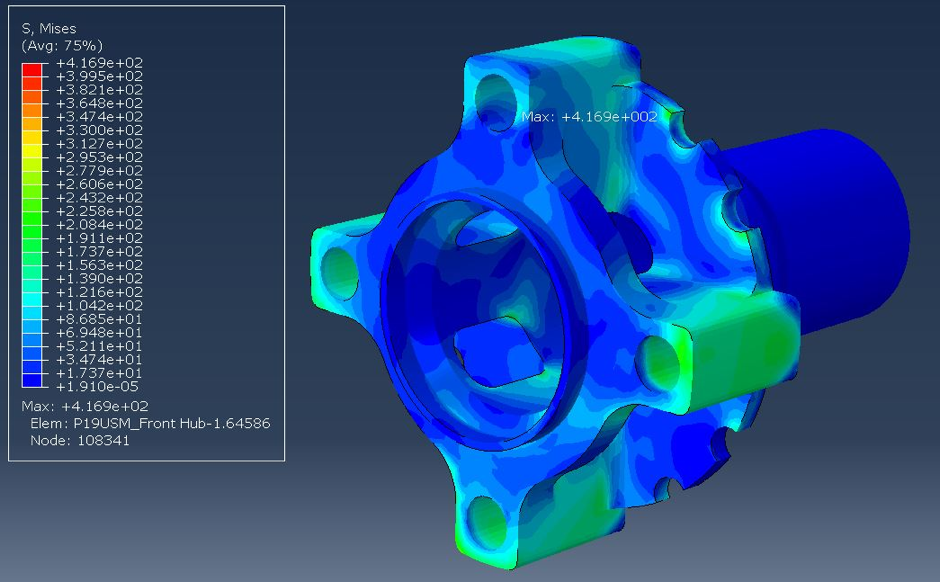Click the "Max: +4.169e+02" legend footer text

[x=85, y=406]
